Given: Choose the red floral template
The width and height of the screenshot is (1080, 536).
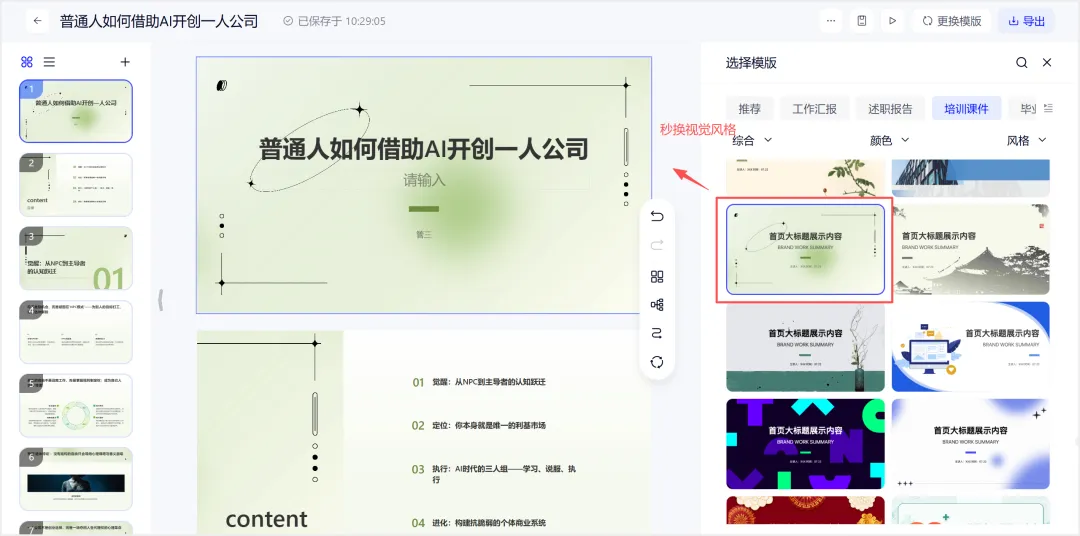Looking at the screenshot, I should (805, 510).
